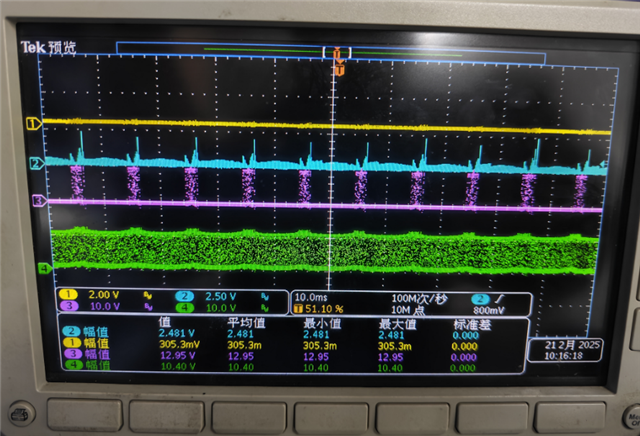
Task: Click the 12.95 minimum value
Action: pyautogui.click(x=316, y=357)
